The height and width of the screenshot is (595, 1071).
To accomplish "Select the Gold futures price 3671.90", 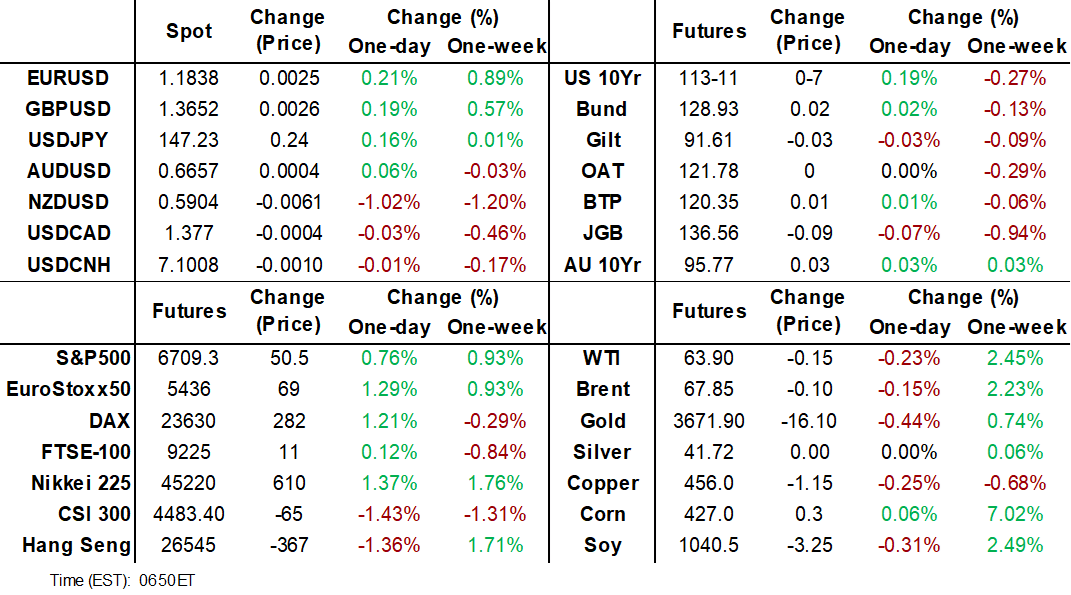I will click(x=709, y=421).
